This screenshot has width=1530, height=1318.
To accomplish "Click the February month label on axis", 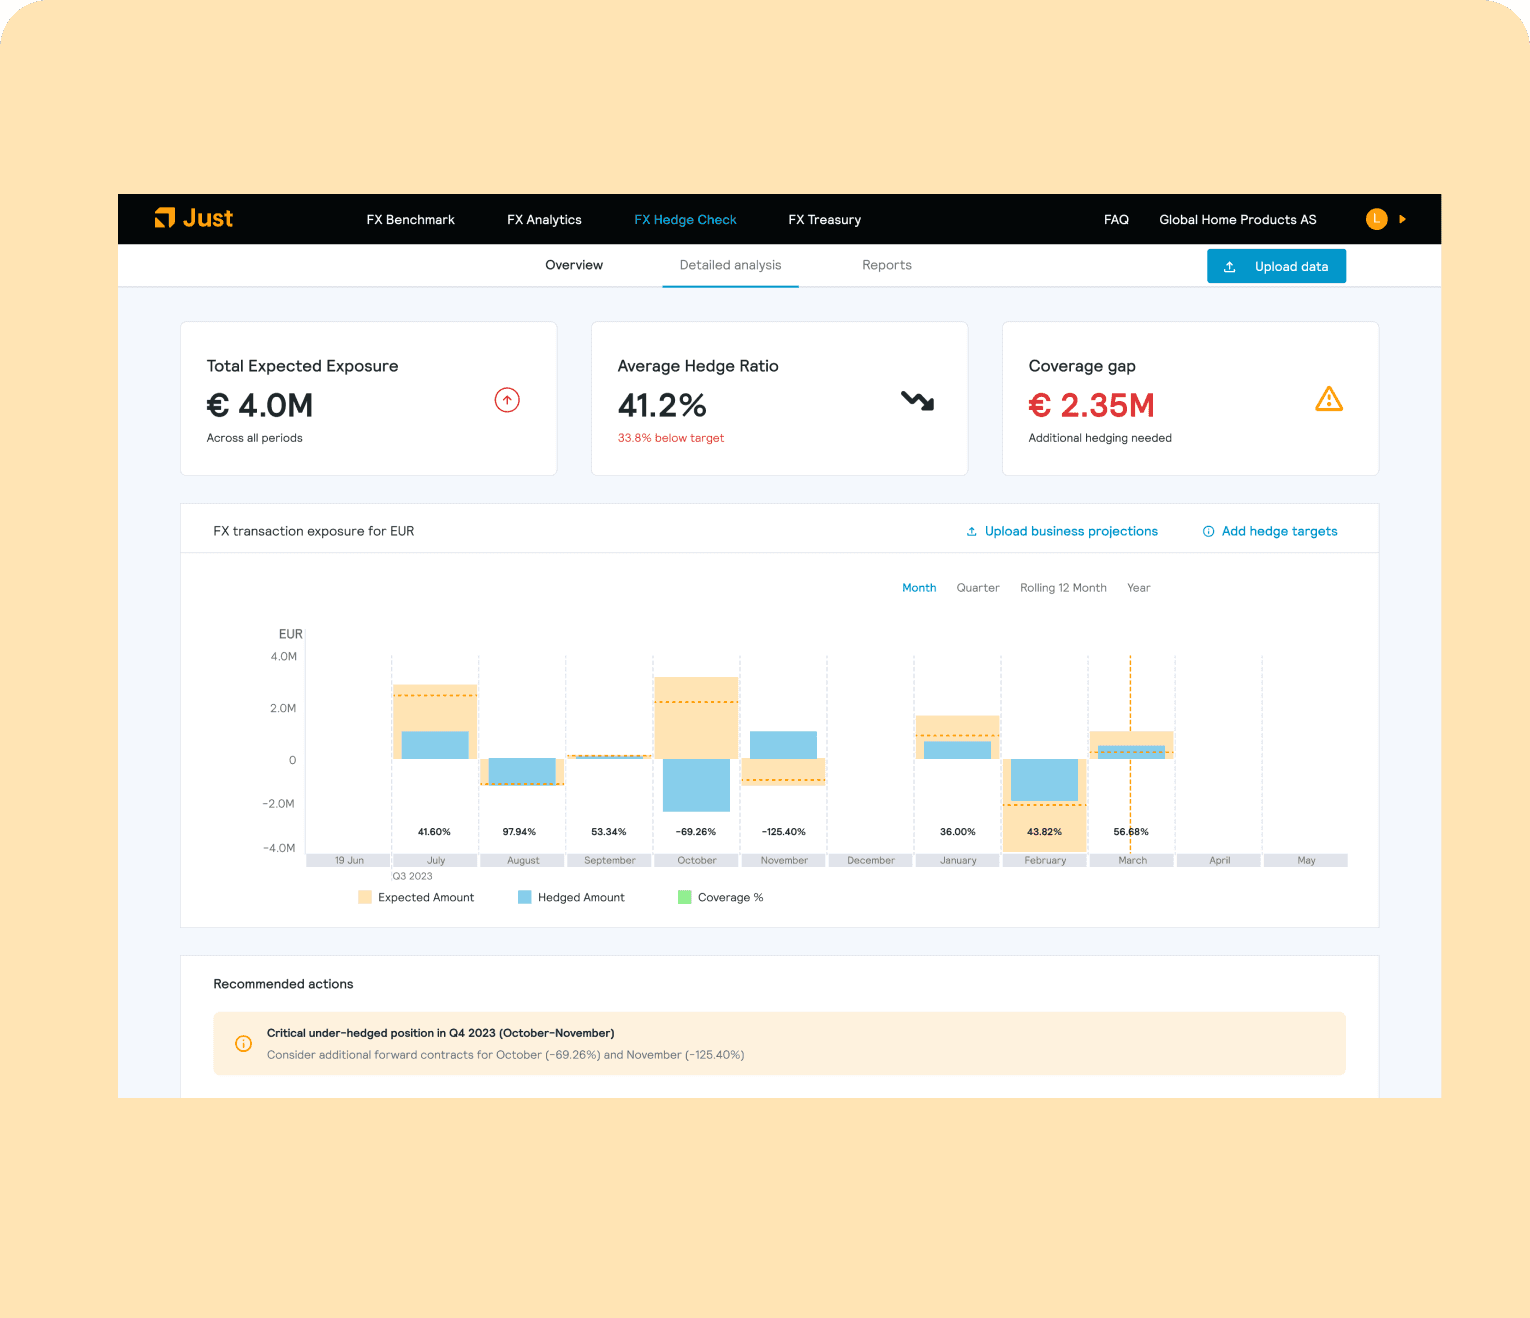I will pos(1045,860).
